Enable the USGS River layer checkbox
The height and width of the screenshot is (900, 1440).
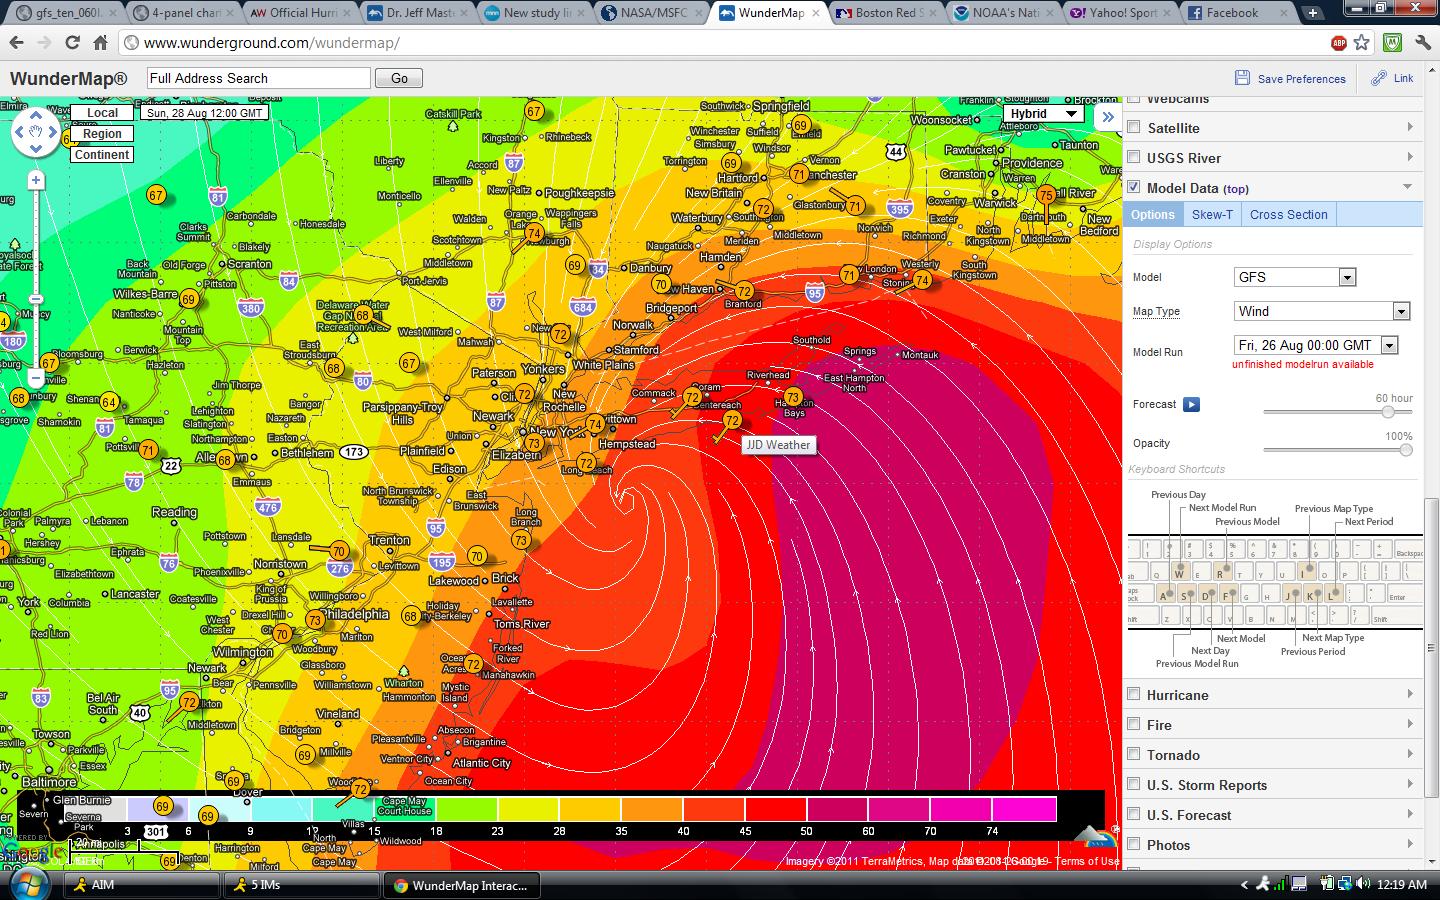[1134, 157]
